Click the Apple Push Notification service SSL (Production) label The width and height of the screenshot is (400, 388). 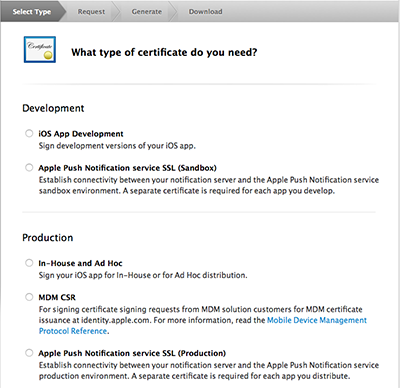pos(132,353)
